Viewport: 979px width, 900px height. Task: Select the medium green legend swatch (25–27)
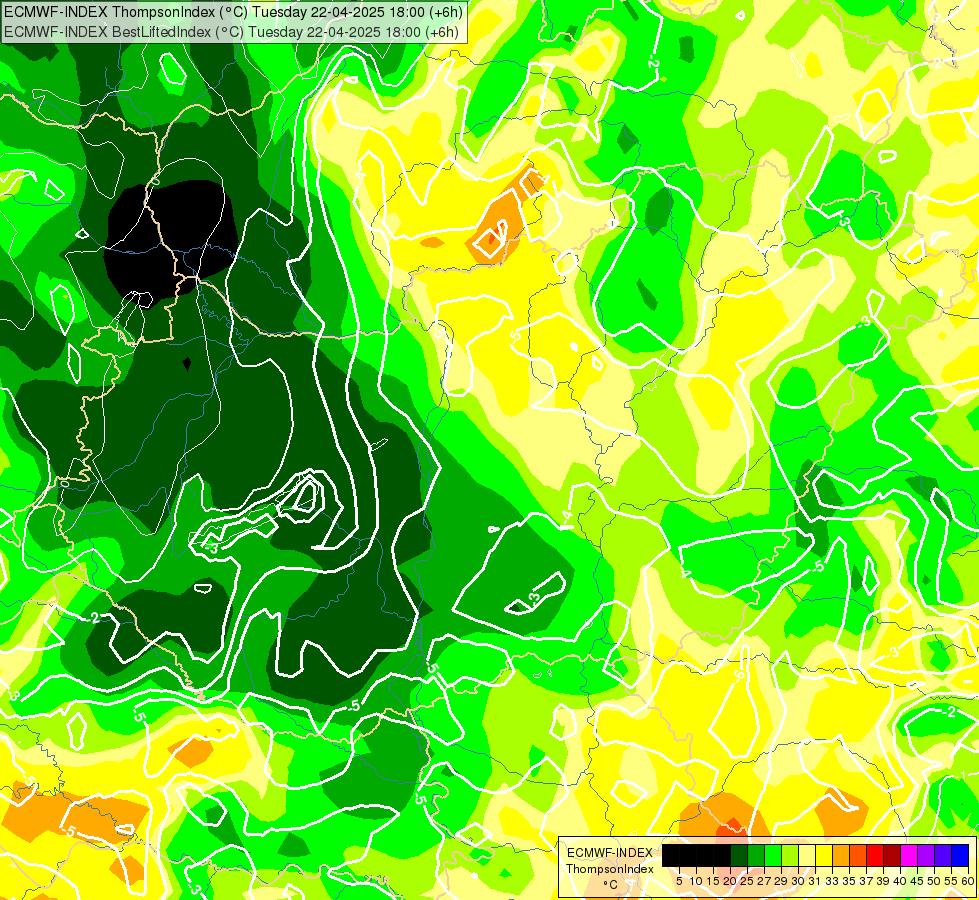[756, 855]
